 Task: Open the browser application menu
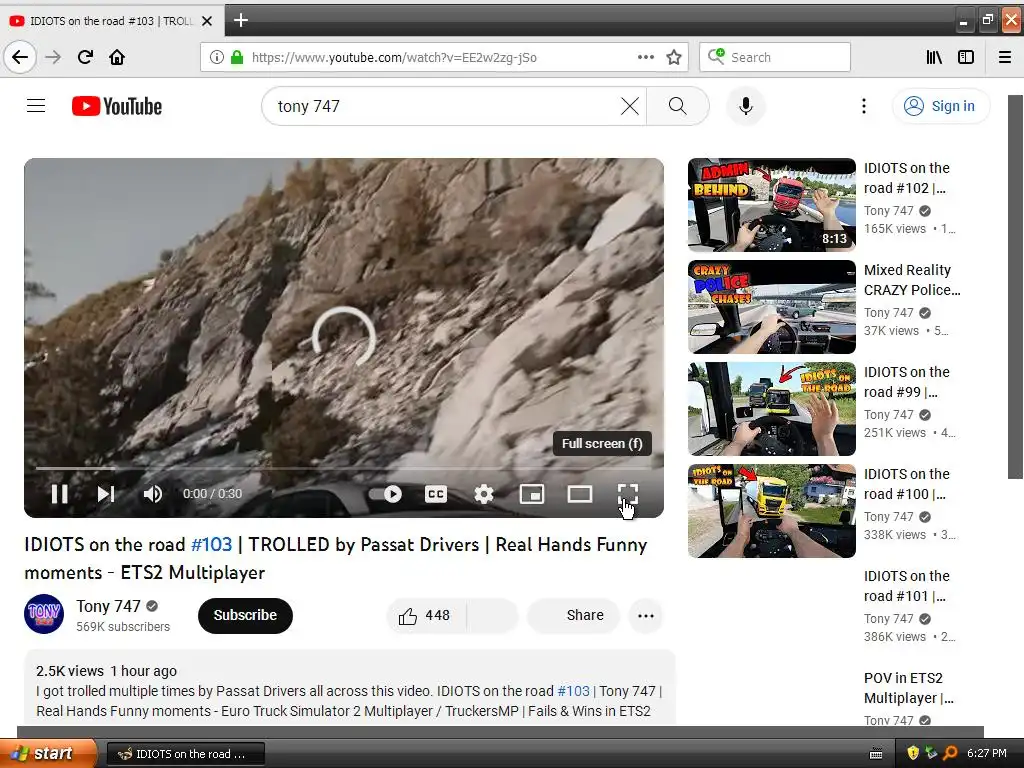1004,57
